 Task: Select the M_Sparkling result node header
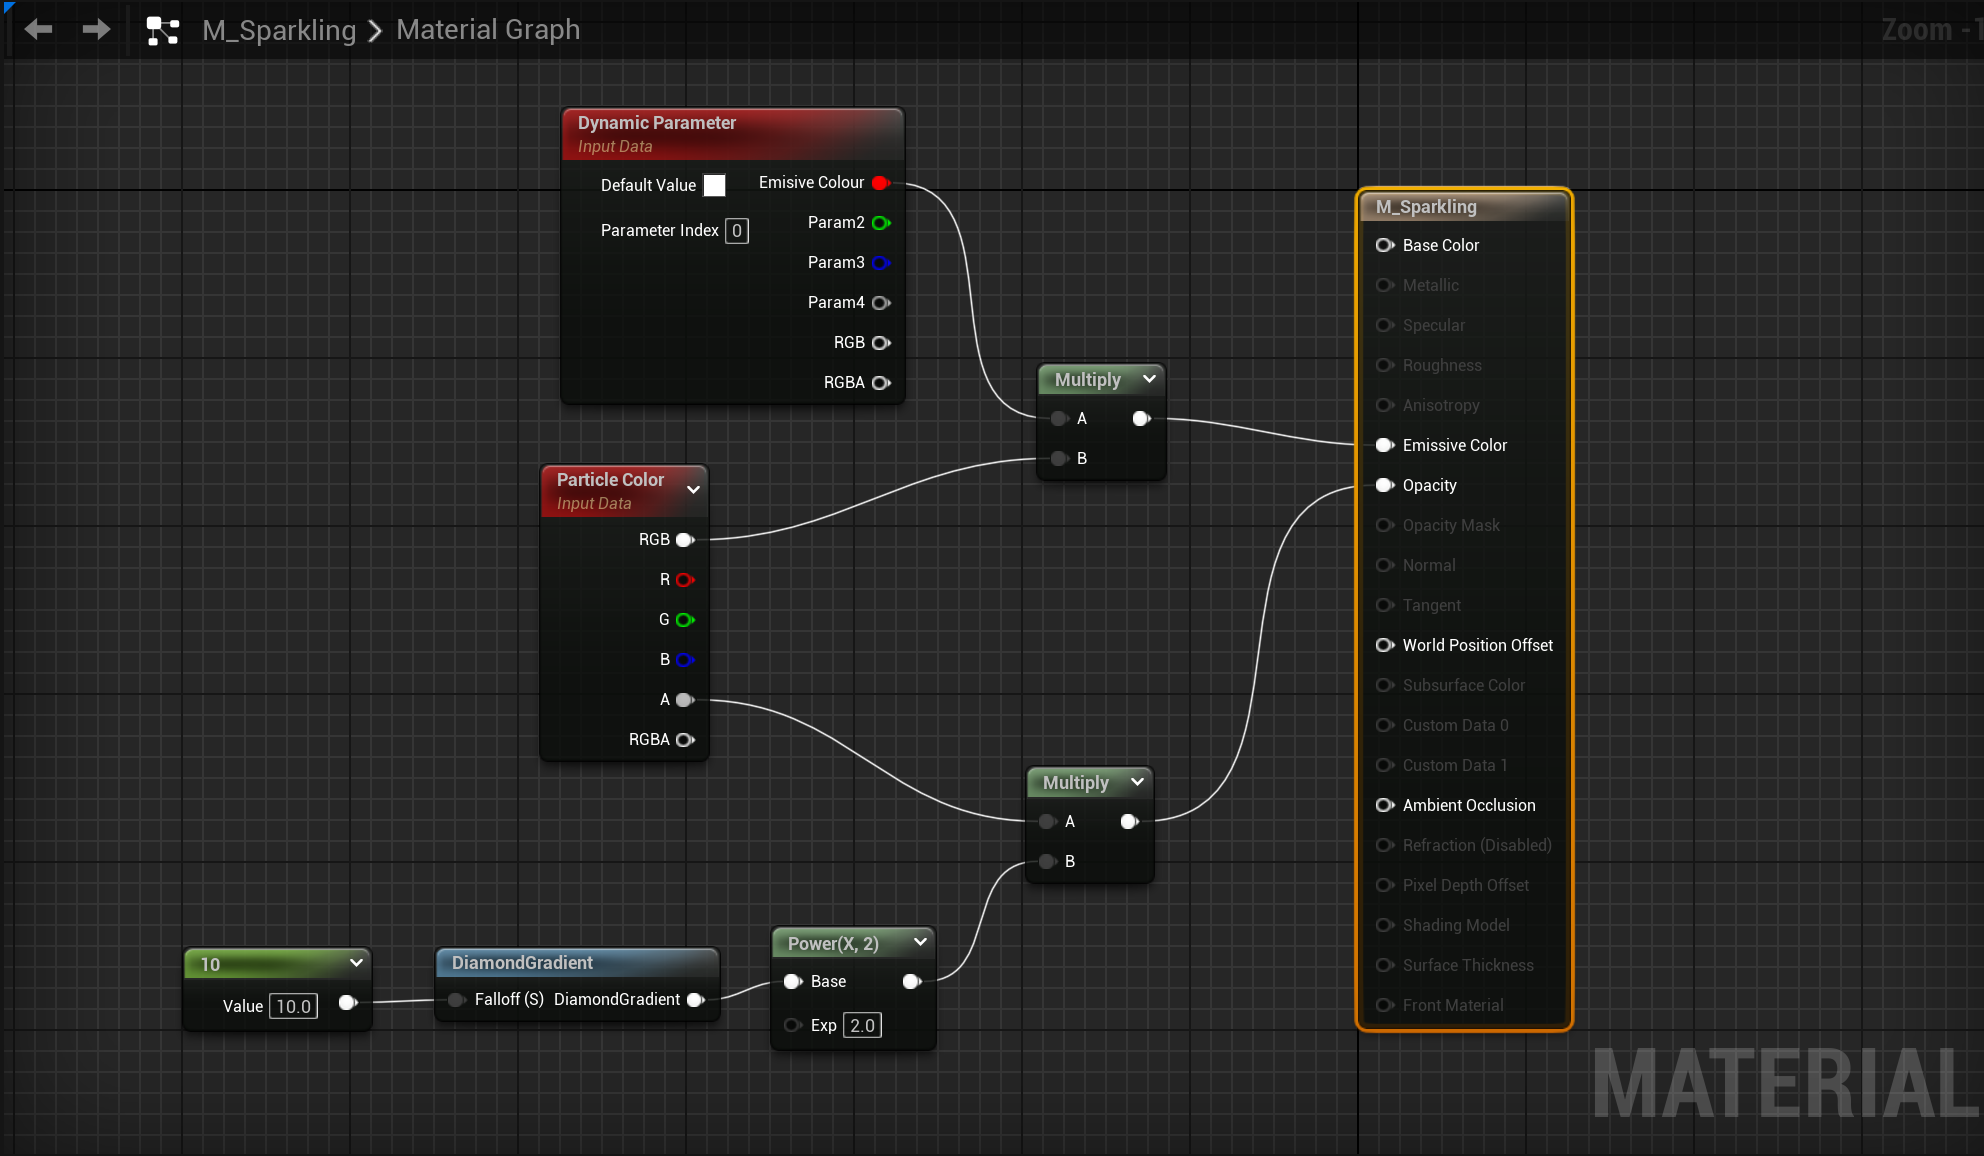coord(1426,207)
